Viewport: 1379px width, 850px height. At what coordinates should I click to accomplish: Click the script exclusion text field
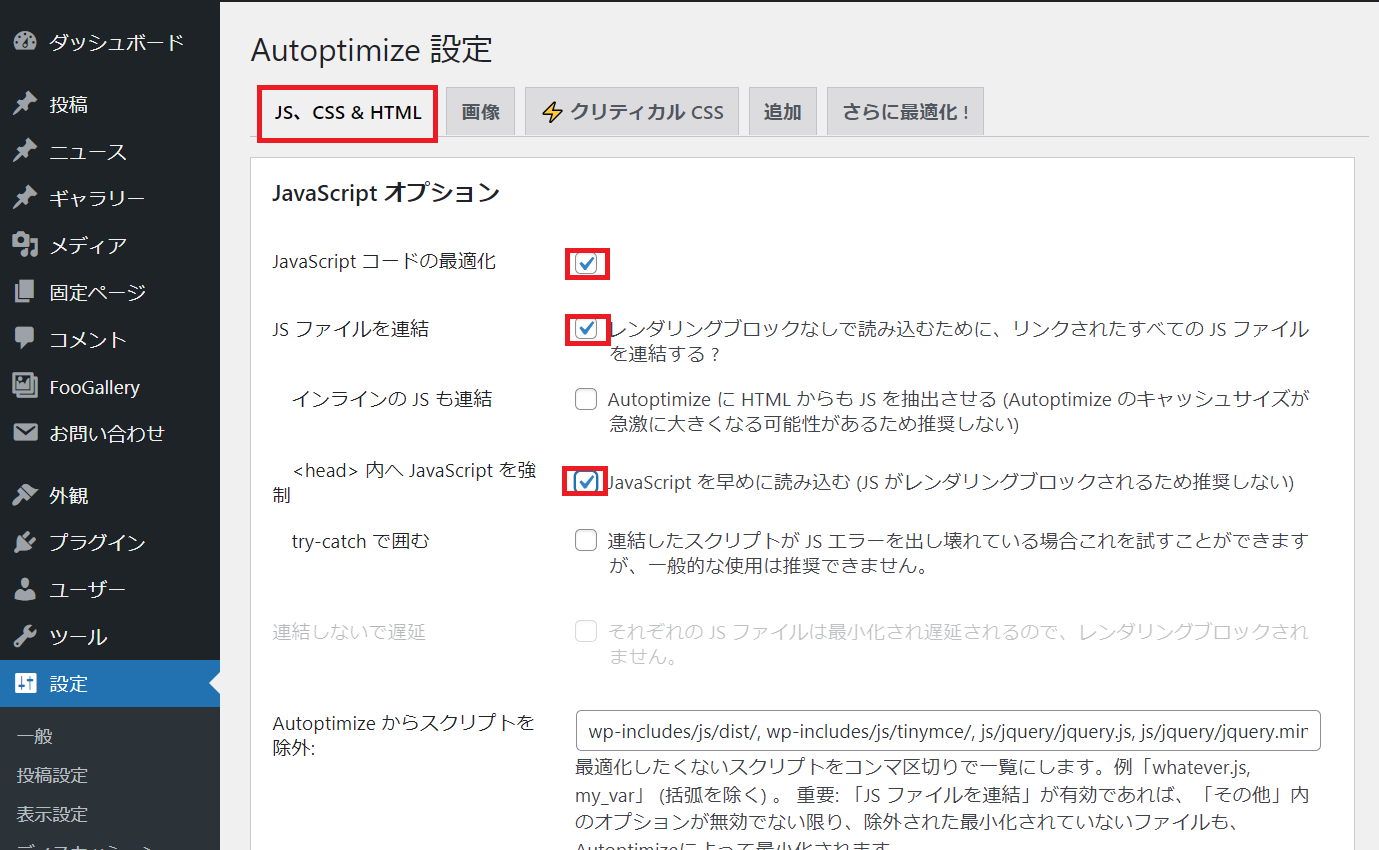coord(947,731)
